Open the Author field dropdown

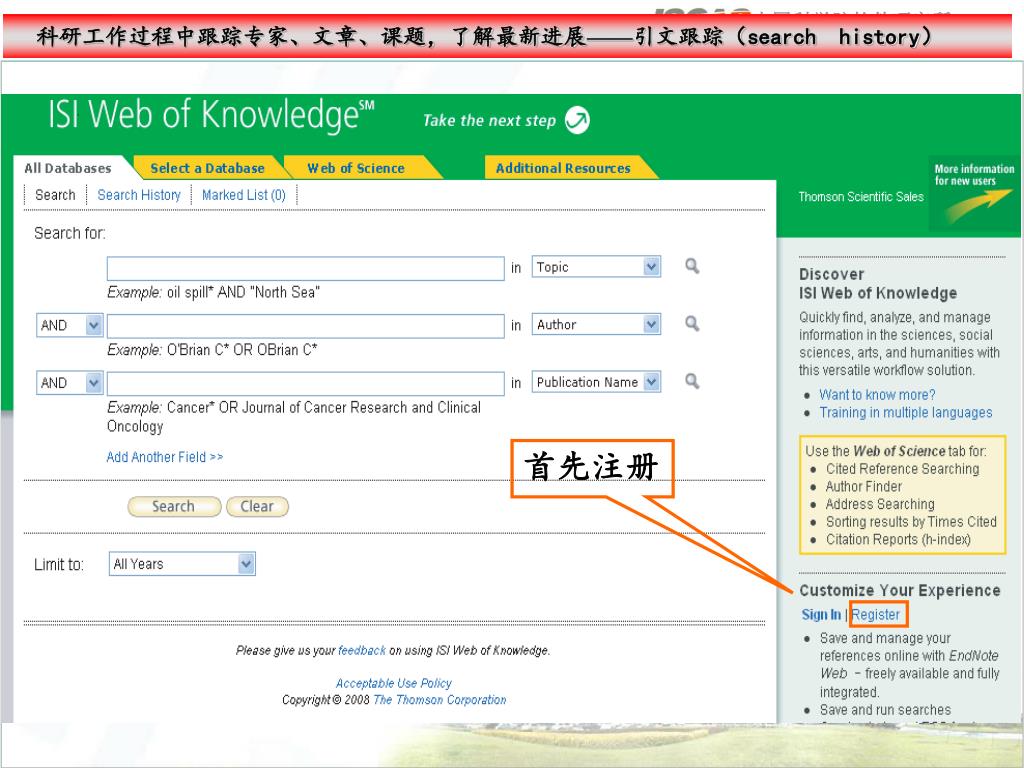[x=651, y=324]
